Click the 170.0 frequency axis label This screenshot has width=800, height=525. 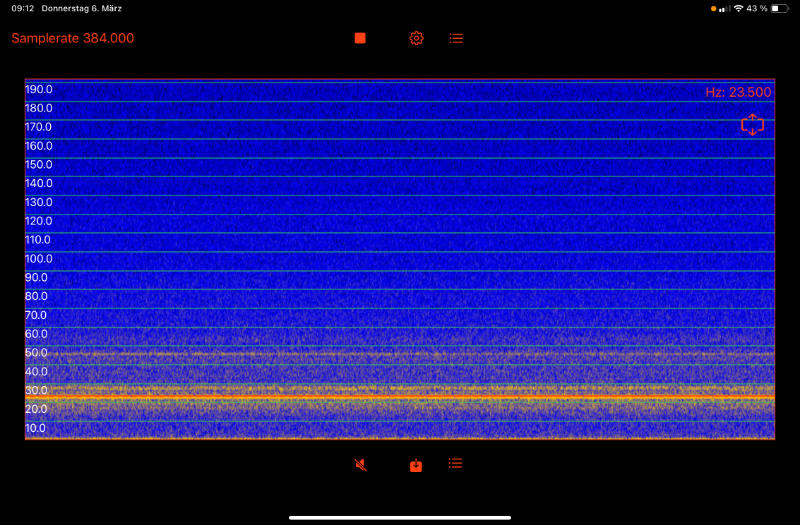point(39,127)
